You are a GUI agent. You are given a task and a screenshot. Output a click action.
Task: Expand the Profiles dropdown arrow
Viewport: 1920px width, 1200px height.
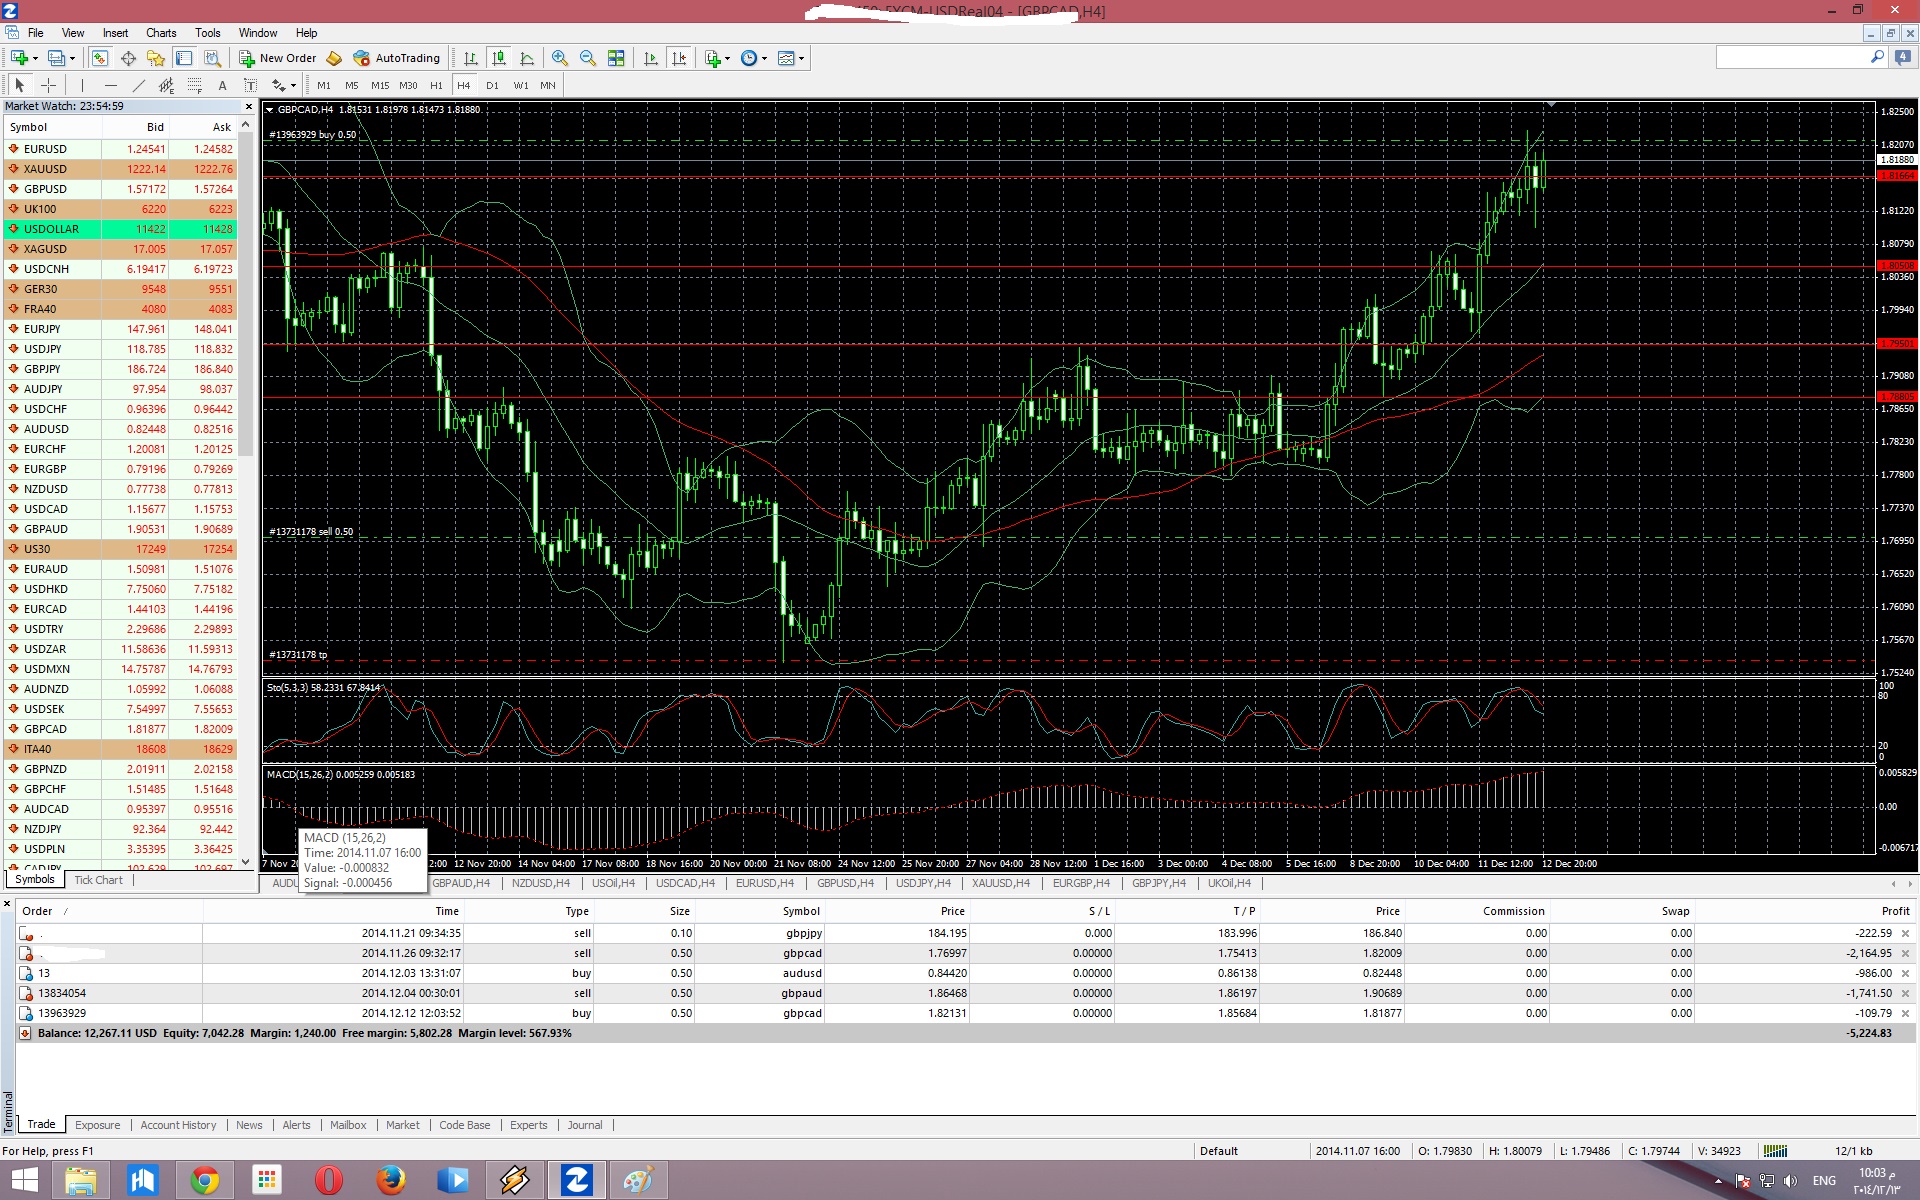pyautogui.click(x=72, y=58)
